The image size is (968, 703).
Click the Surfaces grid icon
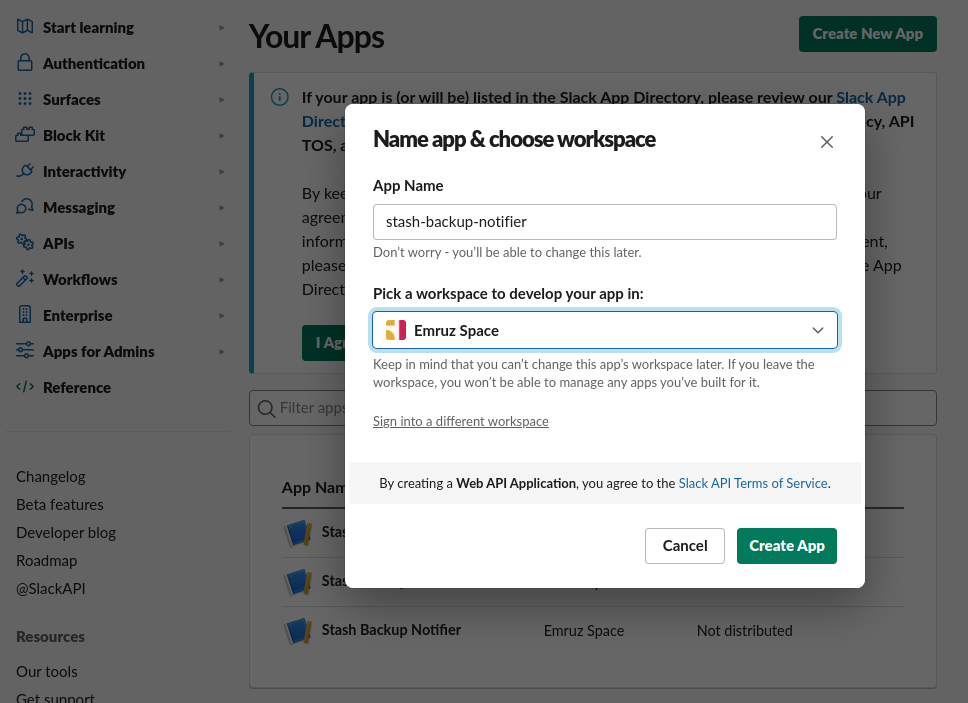(x=25, y=99)
